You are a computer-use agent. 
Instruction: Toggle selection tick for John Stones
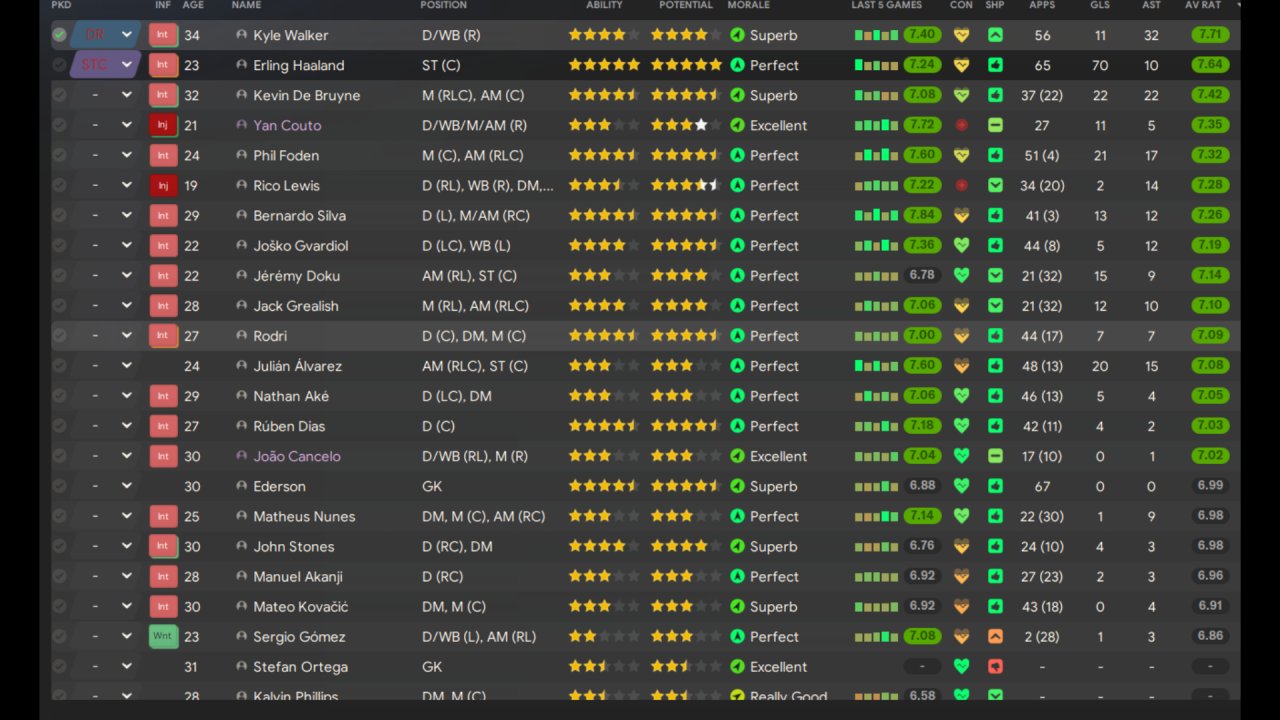pos(60,546)
